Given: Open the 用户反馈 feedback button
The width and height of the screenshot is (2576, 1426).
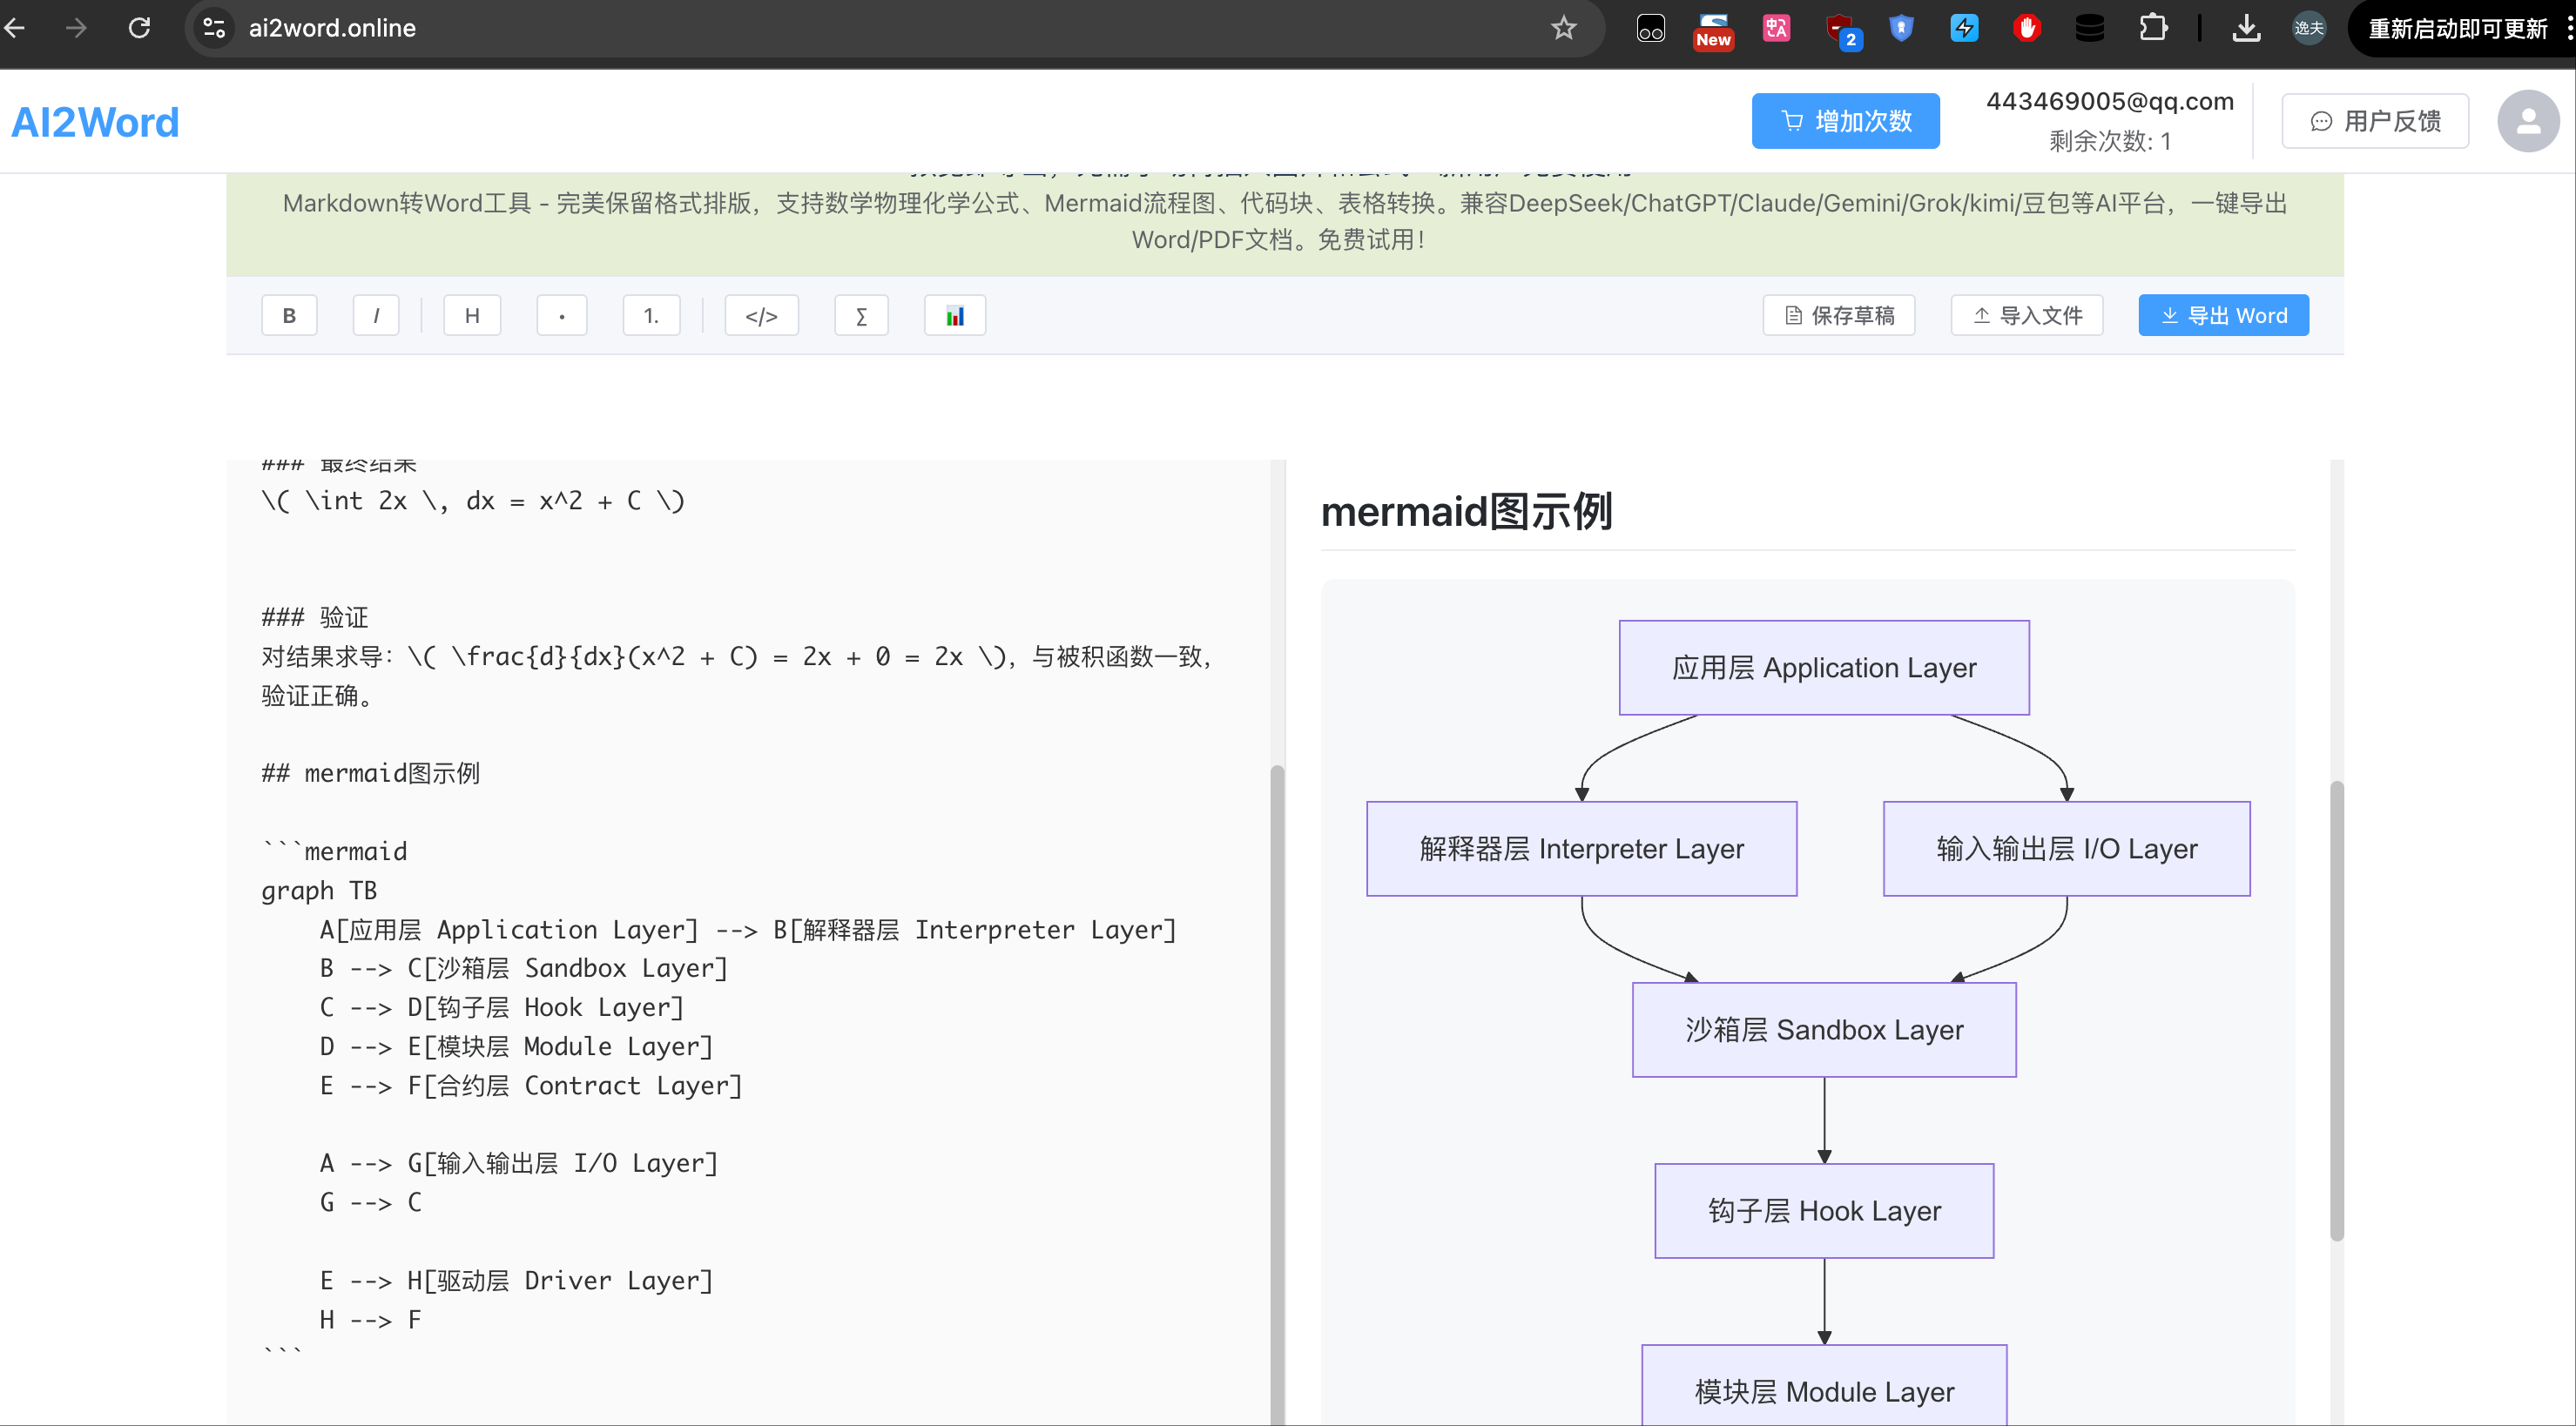Looking at the screenshot, I should (2375, 121).
